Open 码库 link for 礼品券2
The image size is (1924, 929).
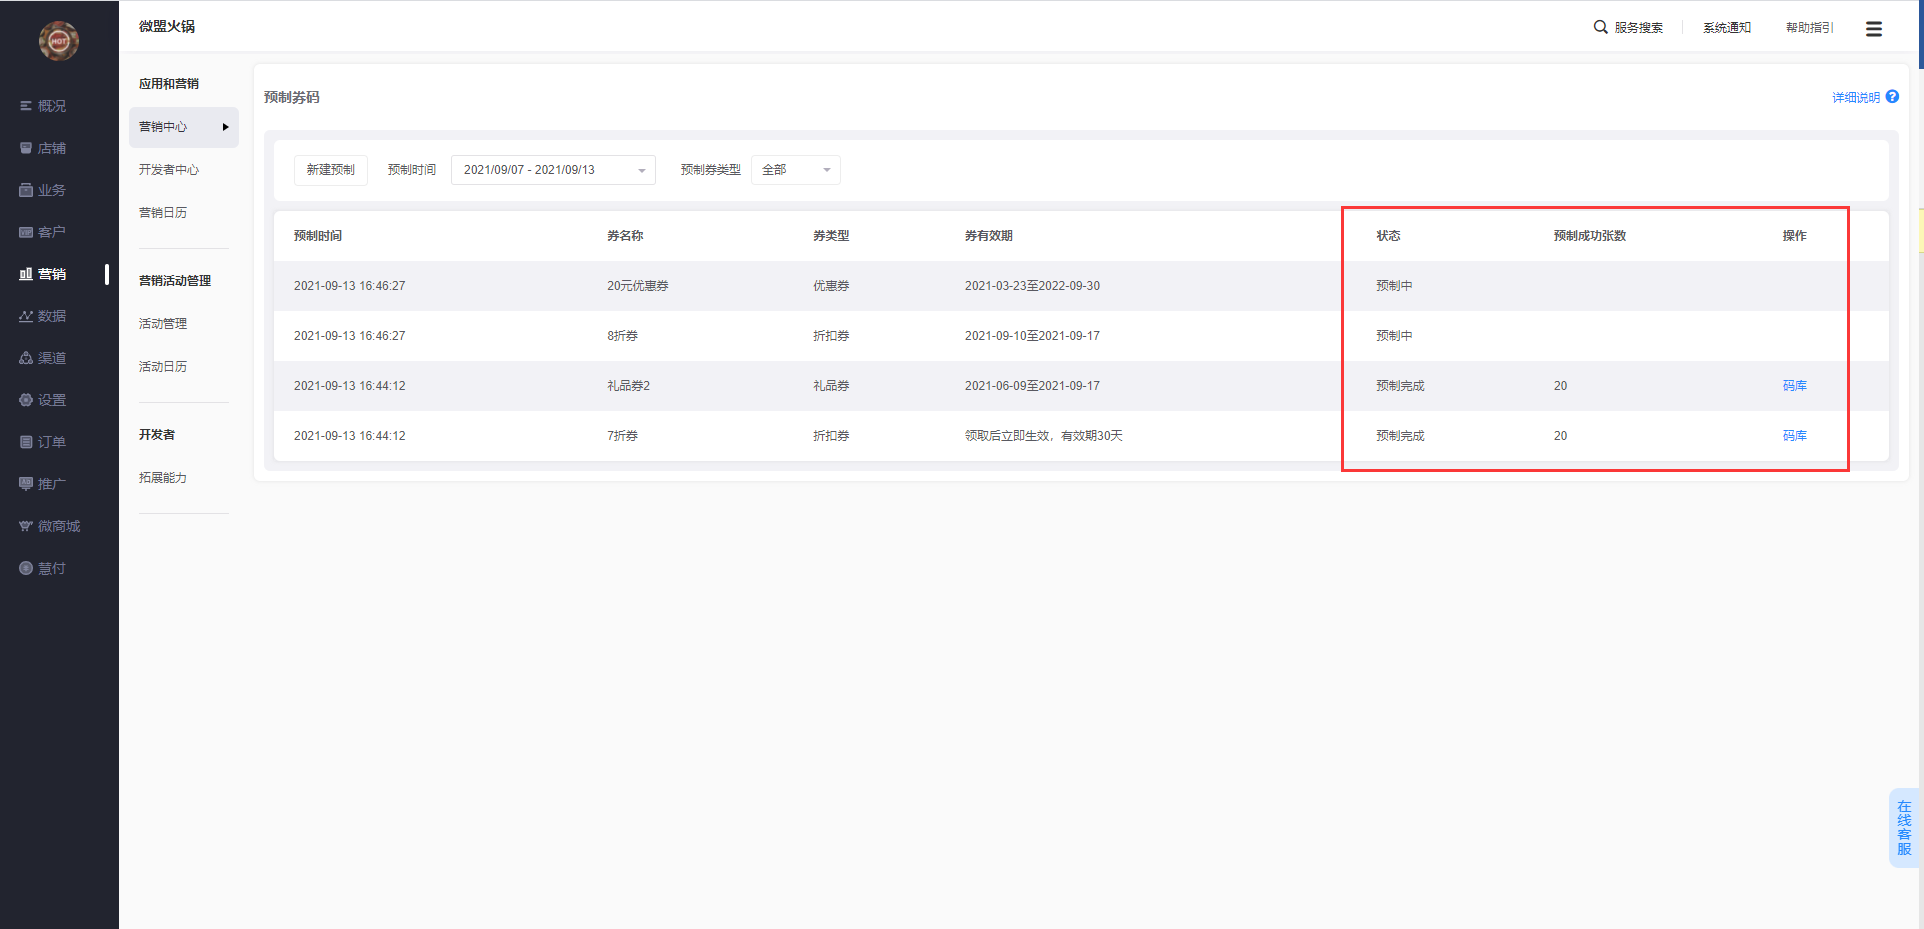coord(1794,386)
